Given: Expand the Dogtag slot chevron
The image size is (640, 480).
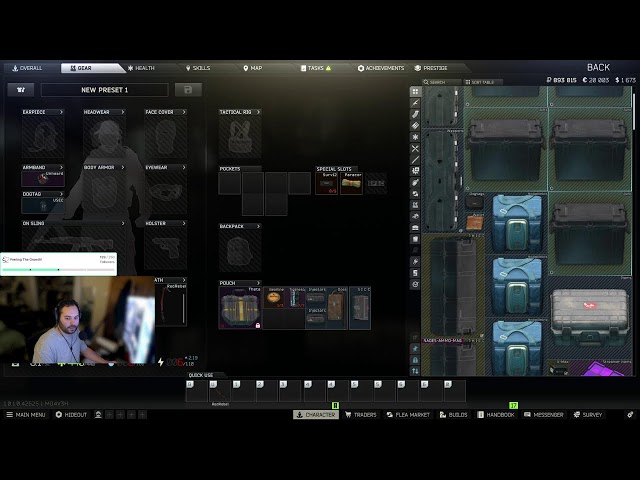Looking at the screenshot, I should click(x=61, y=194).
